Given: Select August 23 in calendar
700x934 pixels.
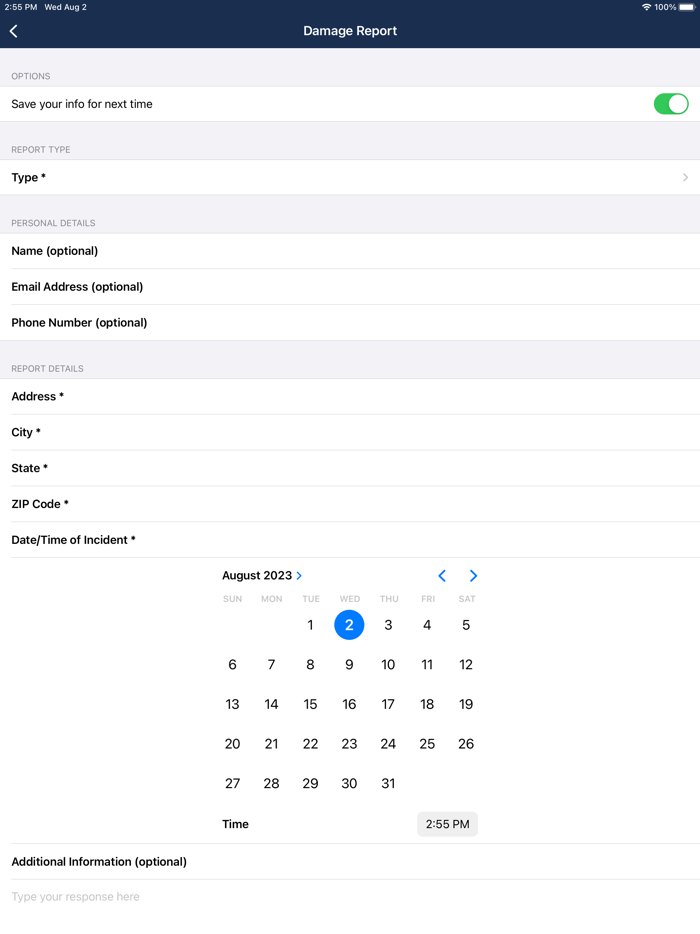Looking at the screenshot, I should coord(349,744).
